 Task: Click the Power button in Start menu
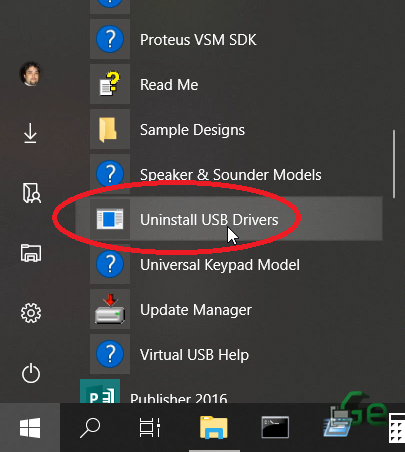click(x=31, y=373)
